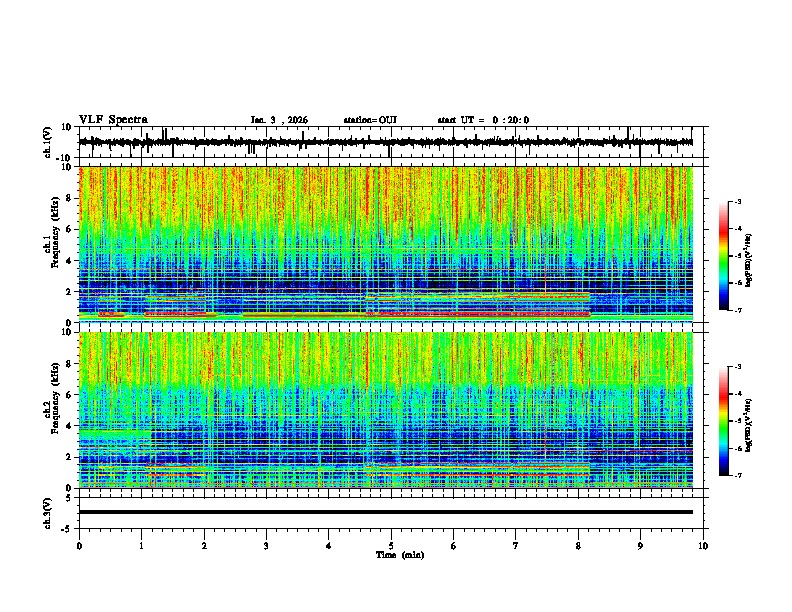Click the '-3' value on ch.1 color scale
The height and width of the screenshot is (612, 792).
(737, 201)
